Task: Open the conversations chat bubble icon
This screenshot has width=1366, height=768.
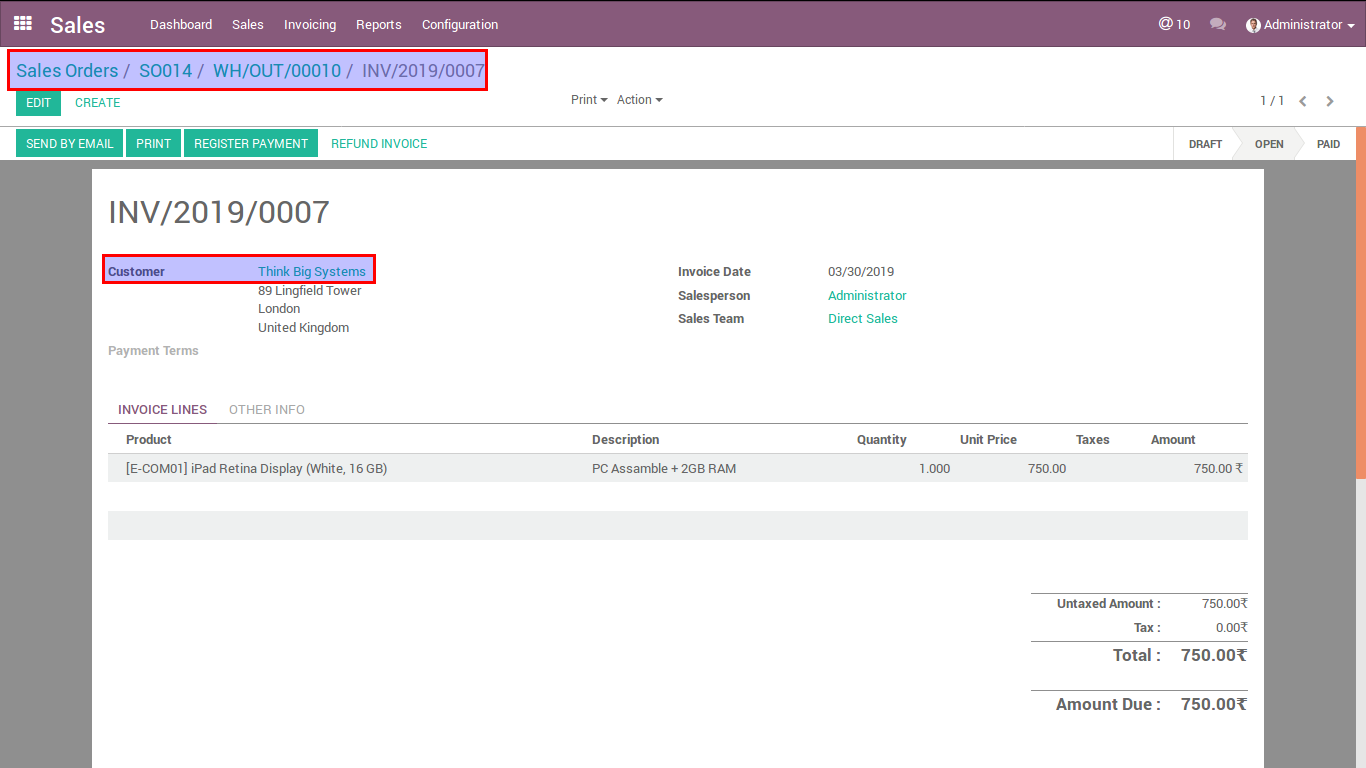Action: click(x=1217, y=24)
